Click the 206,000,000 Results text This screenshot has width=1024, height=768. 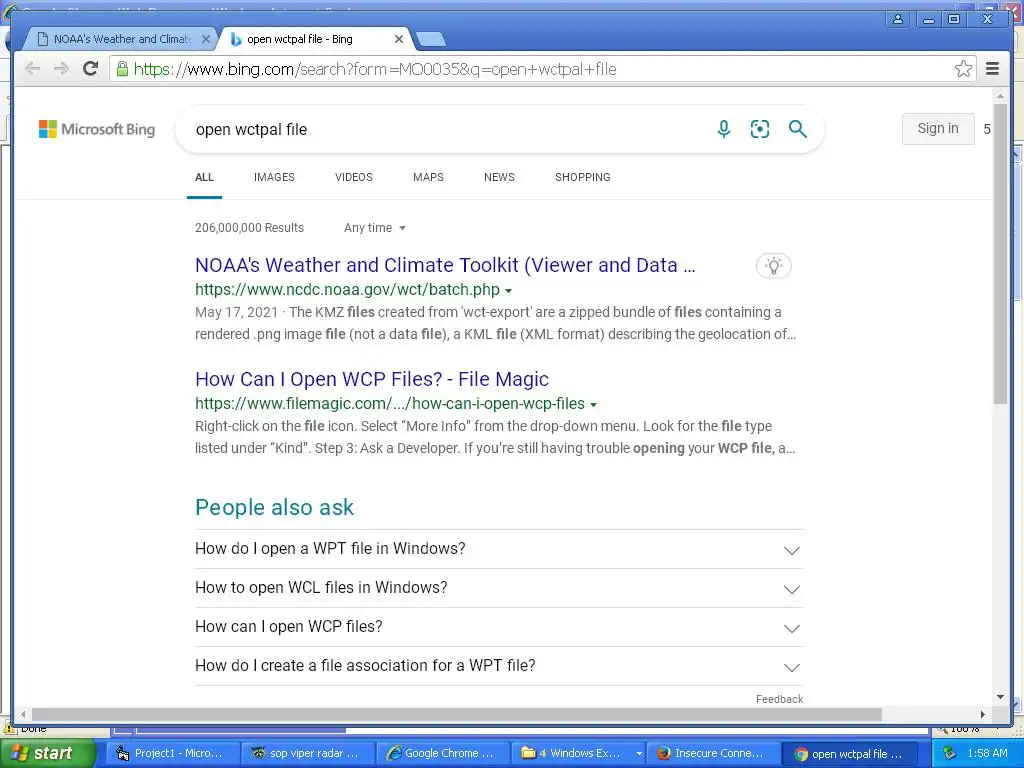click(x=249, y=228)
